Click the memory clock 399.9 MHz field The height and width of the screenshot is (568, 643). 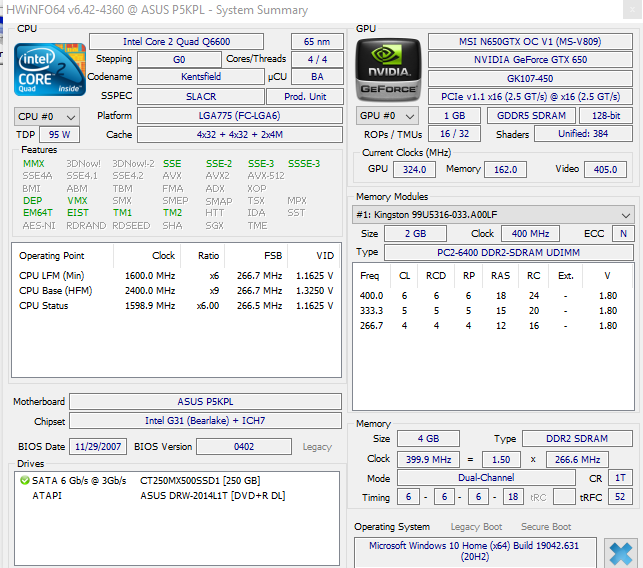click(429, 460)
